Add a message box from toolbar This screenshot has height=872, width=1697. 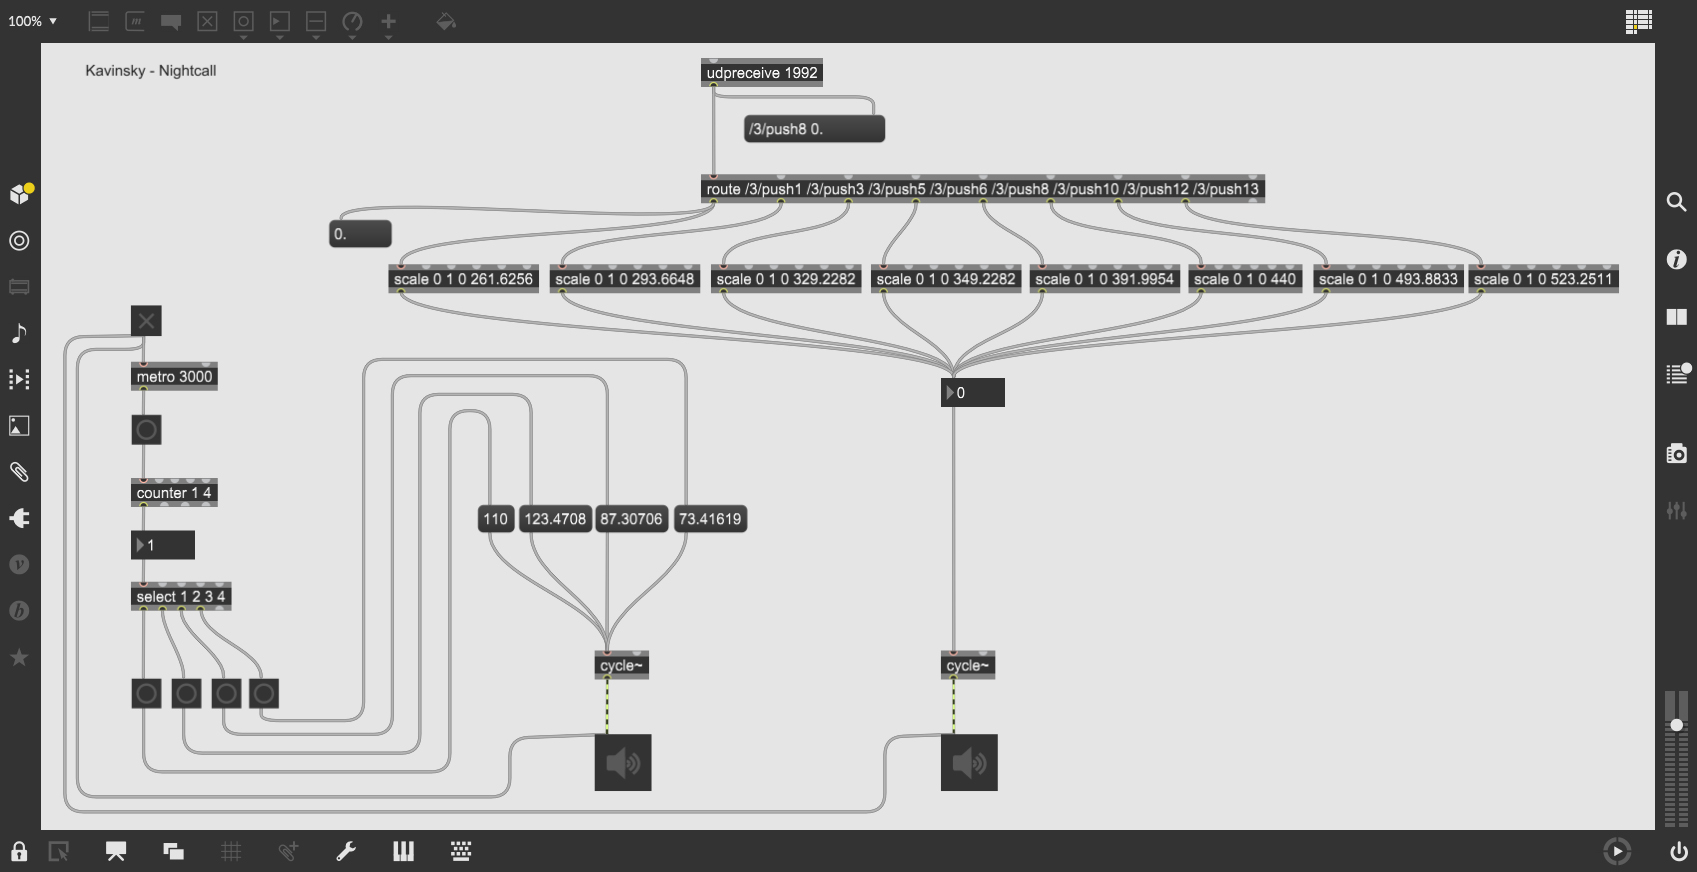135,21
